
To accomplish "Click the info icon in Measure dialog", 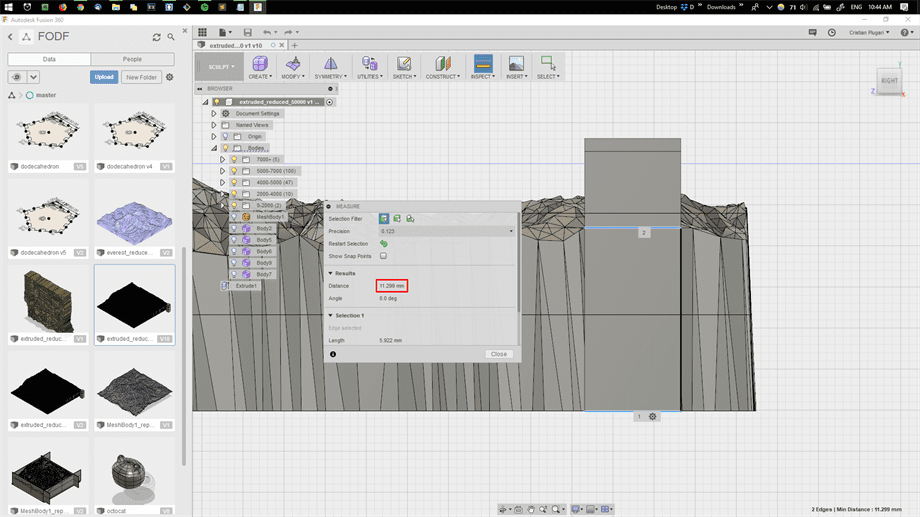I will [333, 354].
